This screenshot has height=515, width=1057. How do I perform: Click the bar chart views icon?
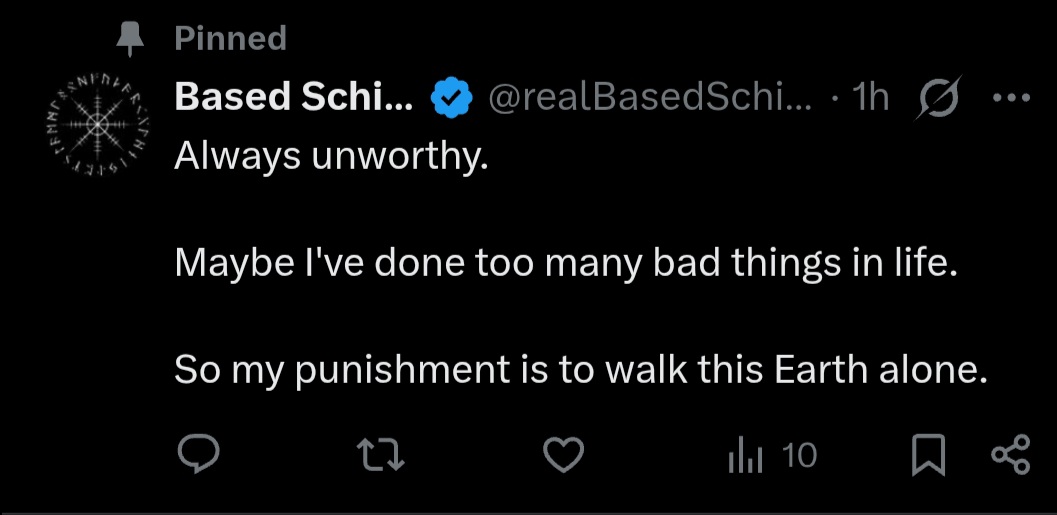pyautogui.click(x=745, y=457)
